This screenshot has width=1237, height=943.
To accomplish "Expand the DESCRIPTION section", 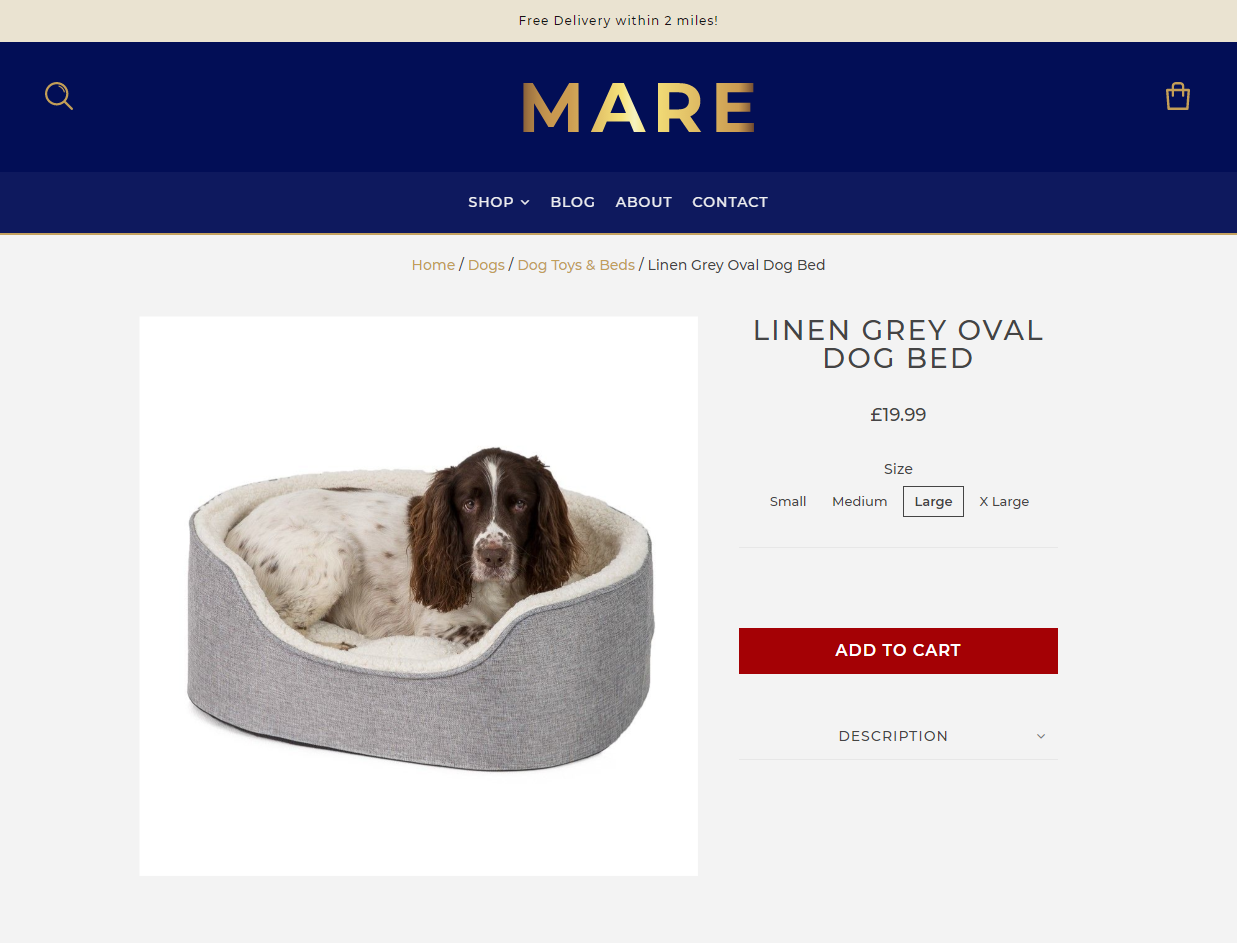I will coord(898,736).
